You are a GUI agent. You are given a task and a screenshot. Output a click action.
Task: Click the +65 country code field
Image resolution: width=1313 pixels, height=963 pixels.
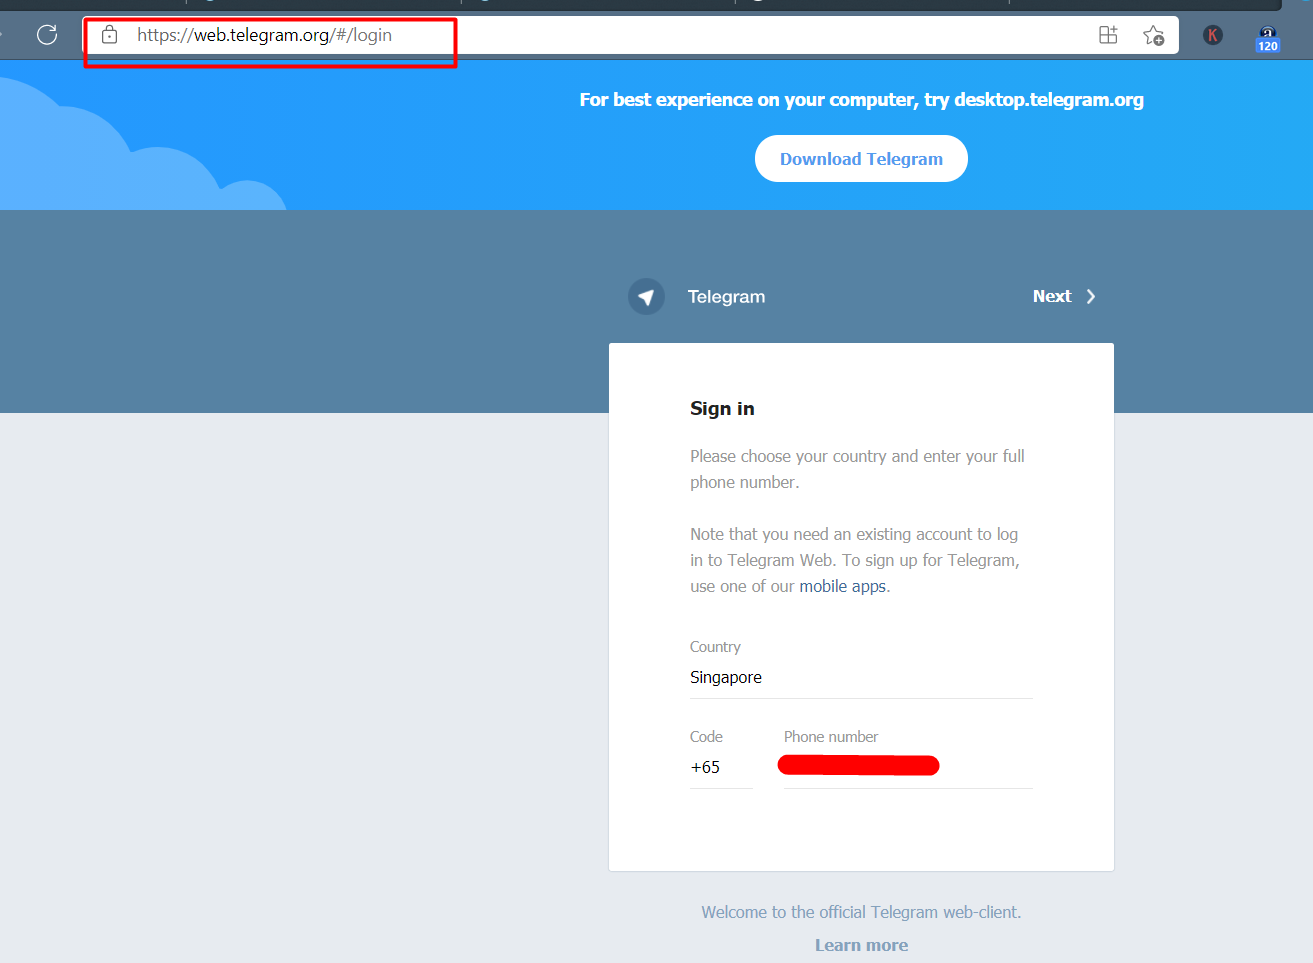tap(721, 768)
